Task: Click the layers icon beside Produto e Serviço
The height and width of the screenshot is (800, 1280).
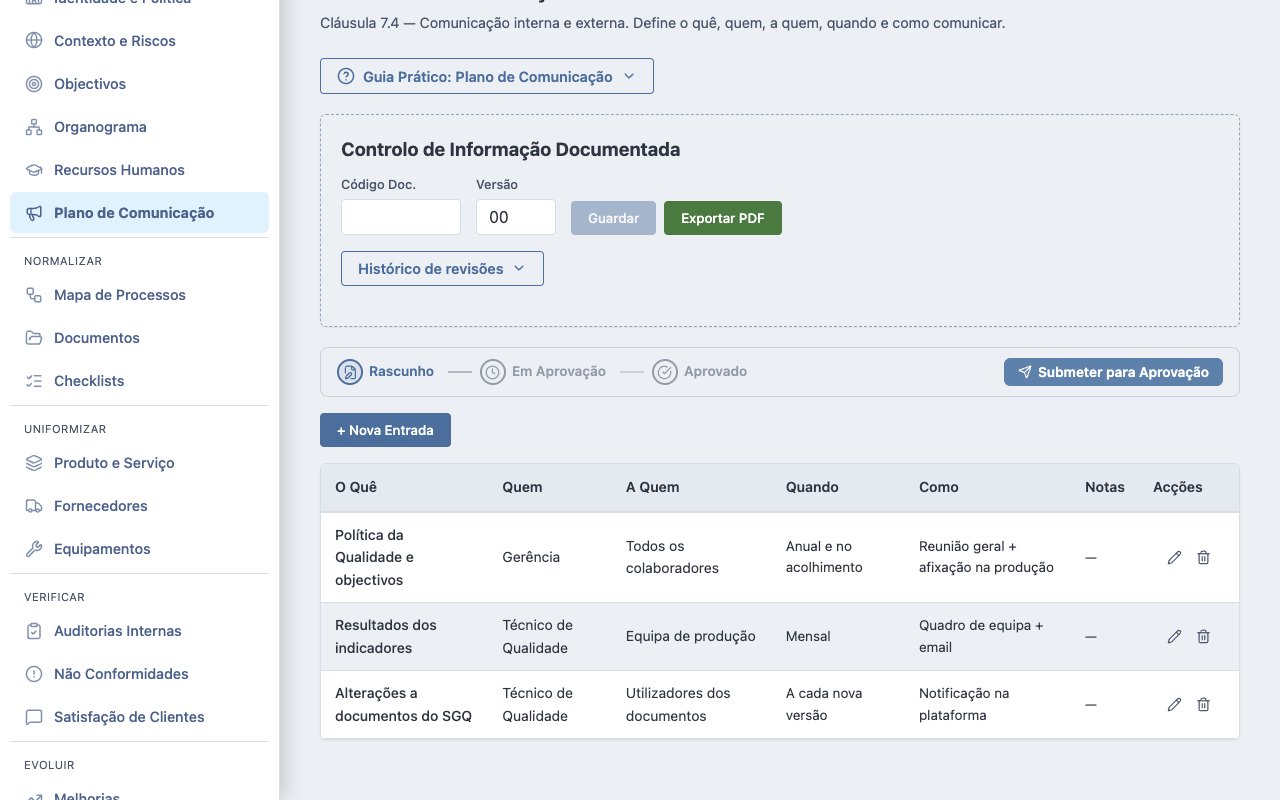Action: pyautogui.click(x=34, y=463)
